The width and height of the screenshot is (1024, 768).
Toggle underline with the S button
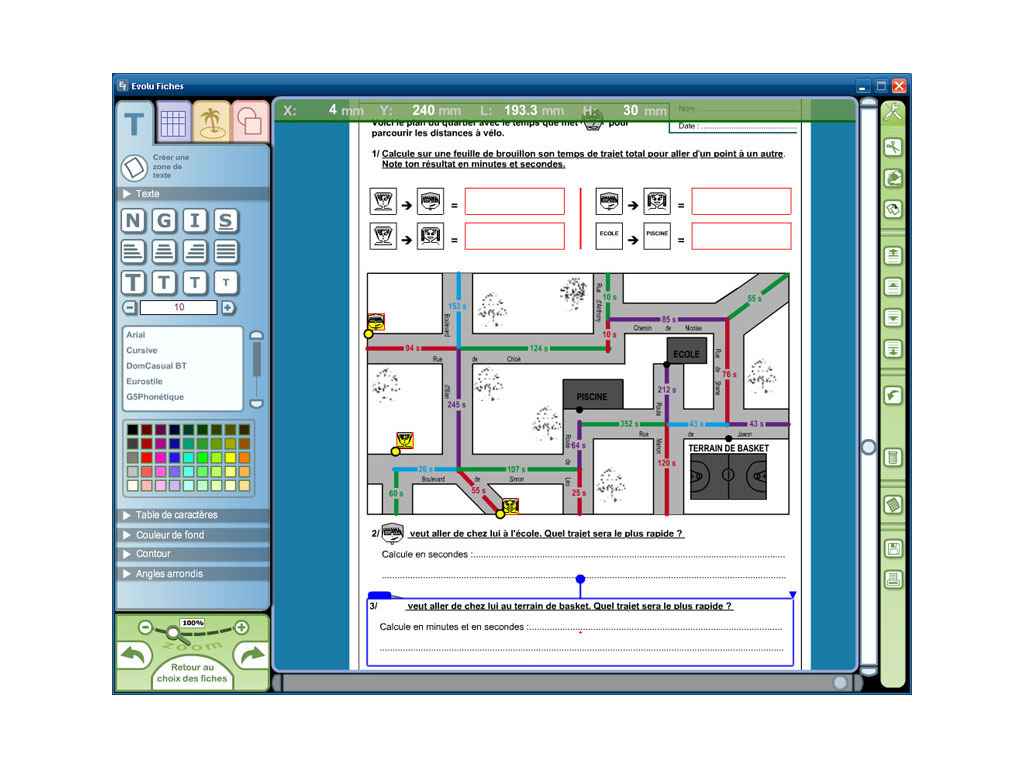click(226, 221)
